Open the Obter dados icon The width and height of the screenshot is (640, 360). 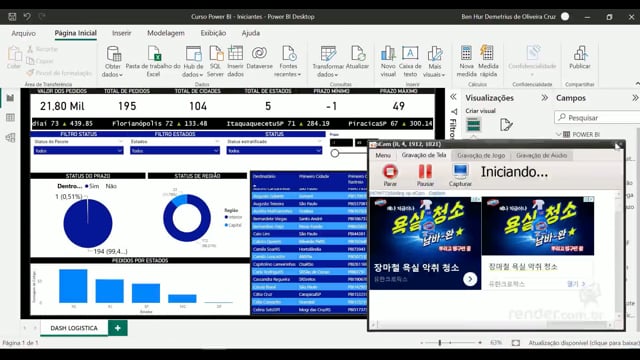(113, 54)
